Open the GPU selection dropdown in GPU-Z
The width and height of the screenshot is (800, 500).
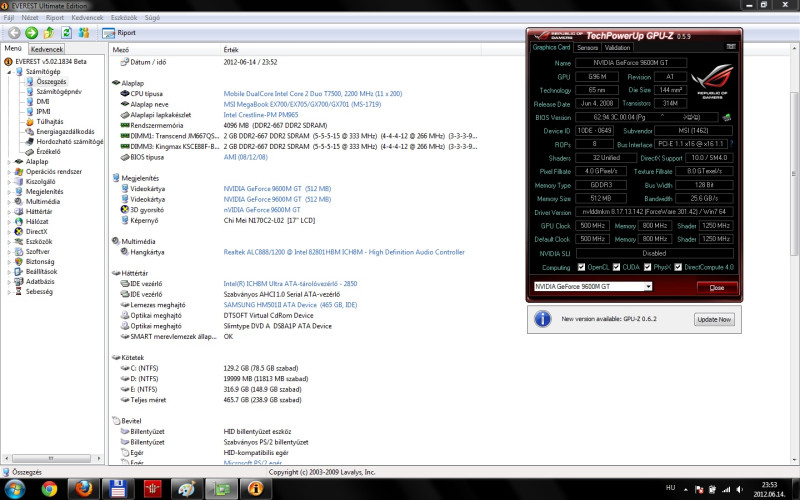(x=647, y=286)
